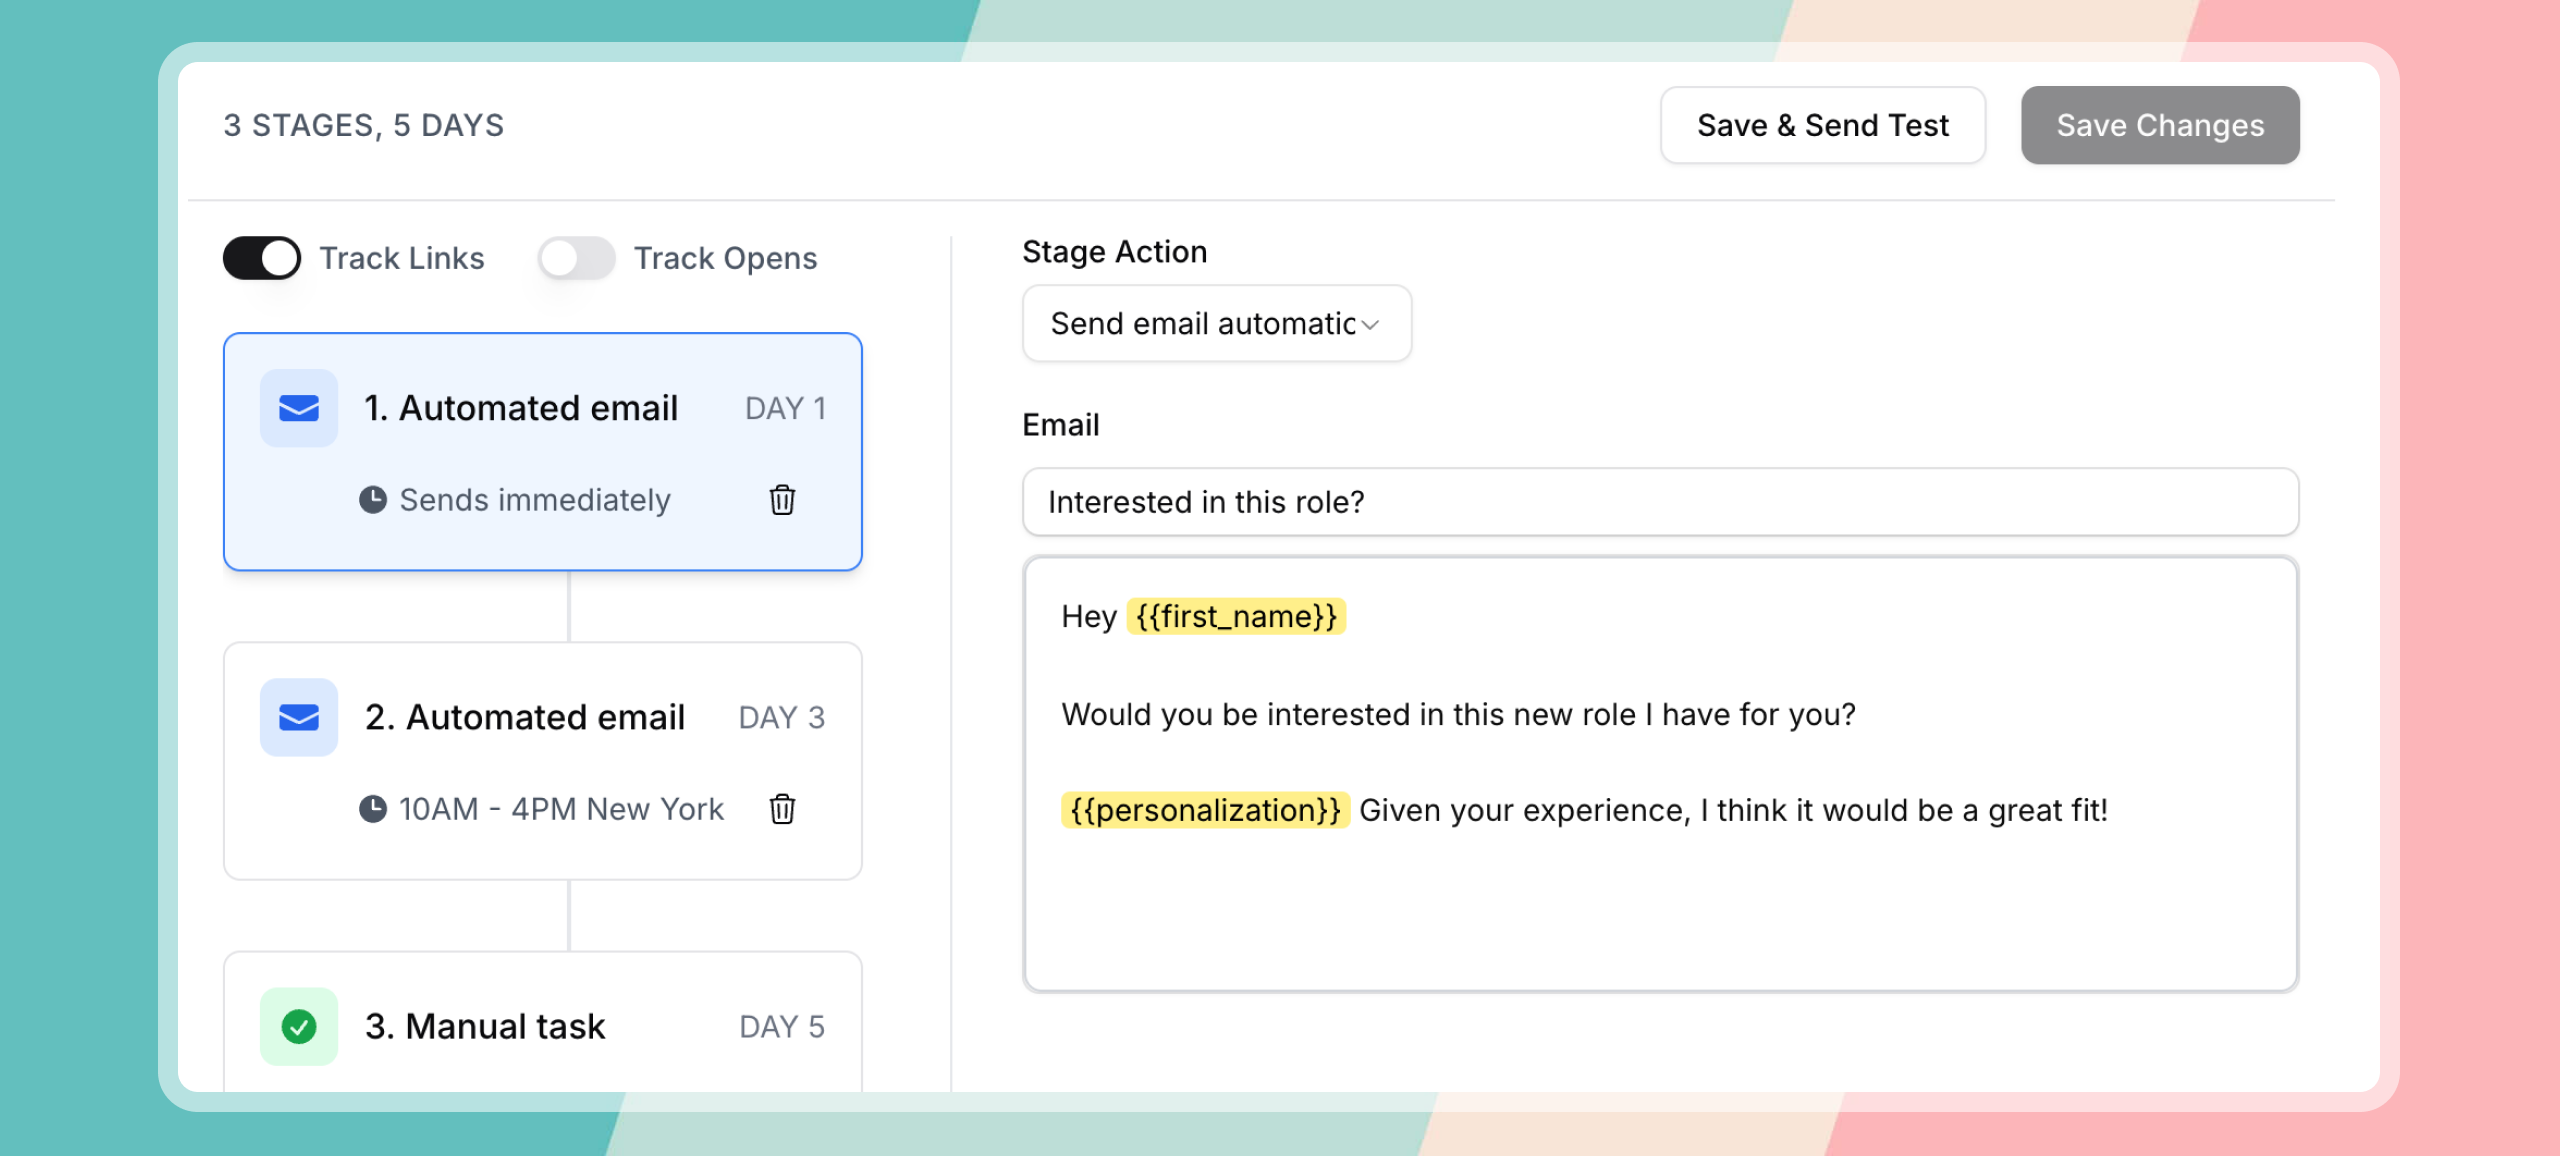This screenshot has height=1156, width=2560.
Task: Click the green checkmark icon on Manual task
Action: 298,1026
